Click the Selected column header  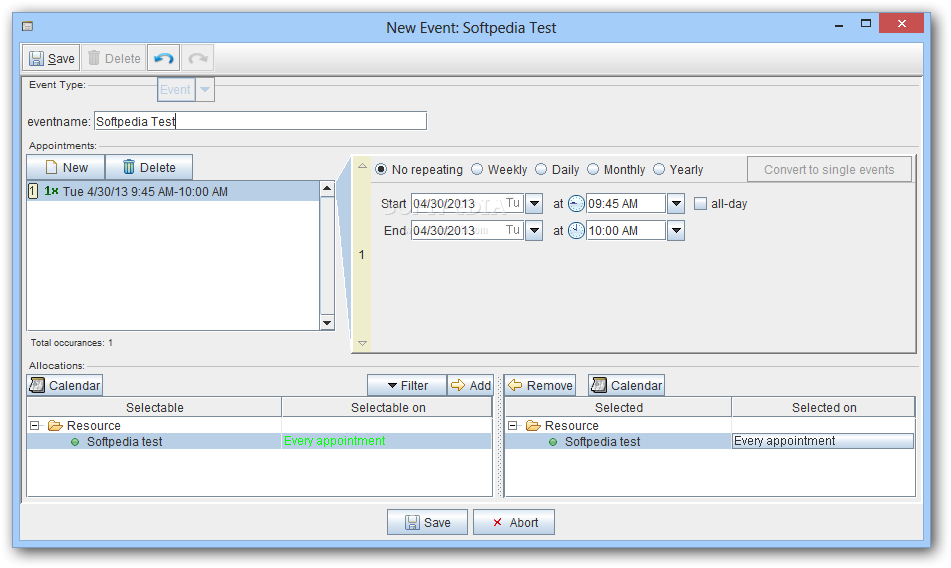coord(618,407)
